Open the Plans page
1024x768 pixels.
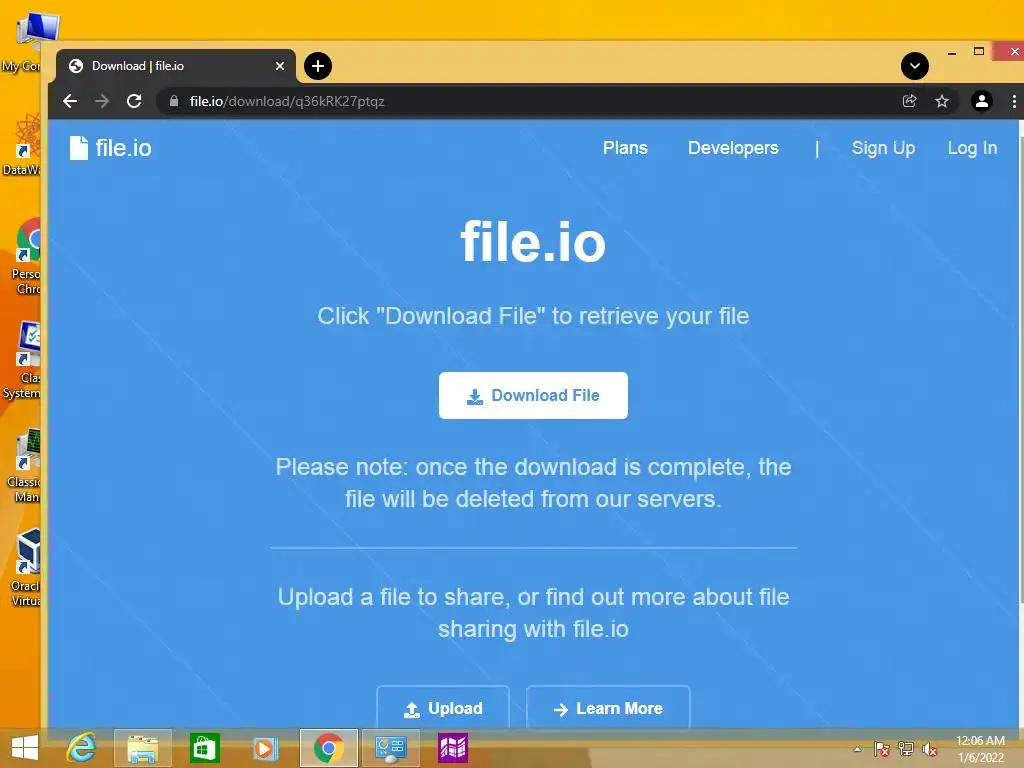(x=625, y=148)
